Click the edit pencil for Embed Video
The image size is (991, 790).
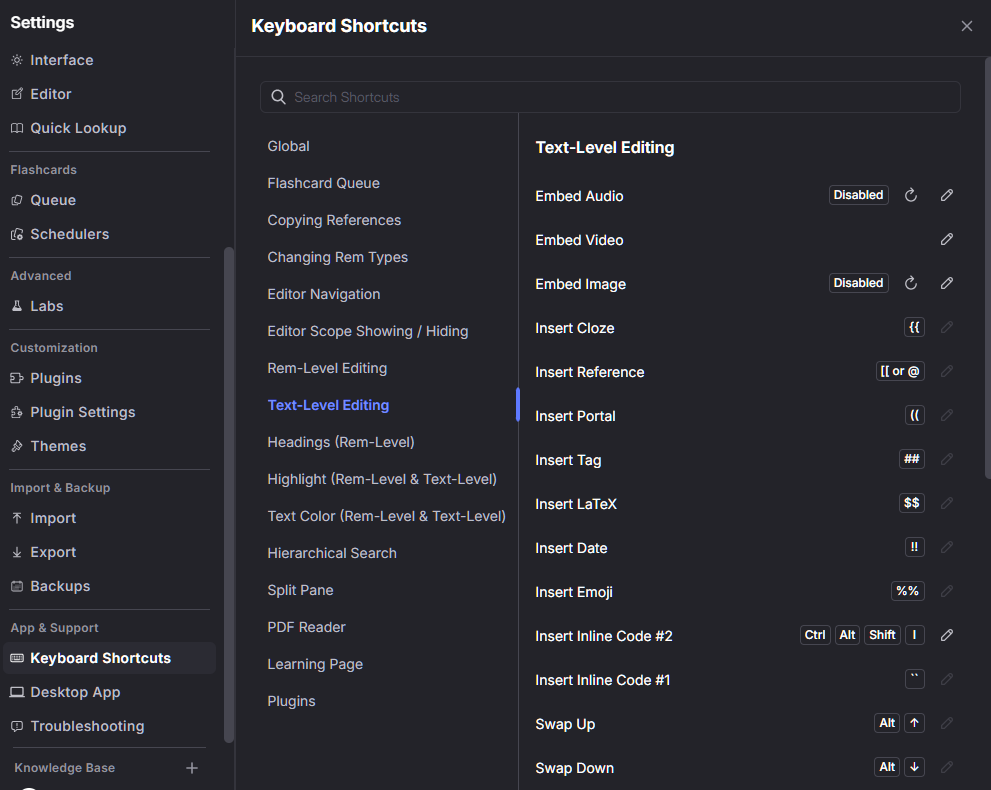[x=946, y=239]
